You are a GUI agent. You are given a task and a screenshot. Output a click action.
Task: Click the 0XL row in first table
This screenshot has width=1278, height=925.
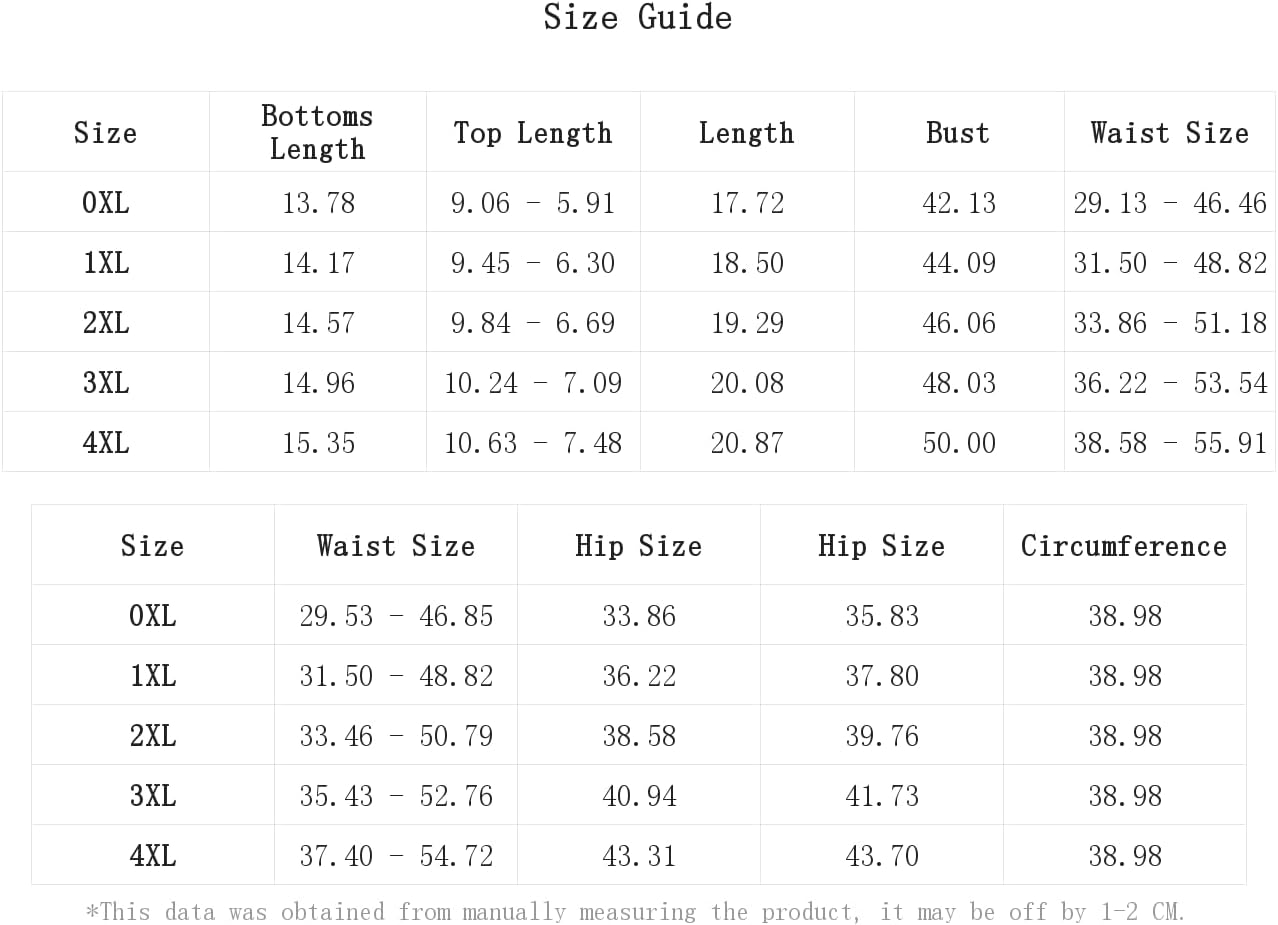click(x=638, y=202)
